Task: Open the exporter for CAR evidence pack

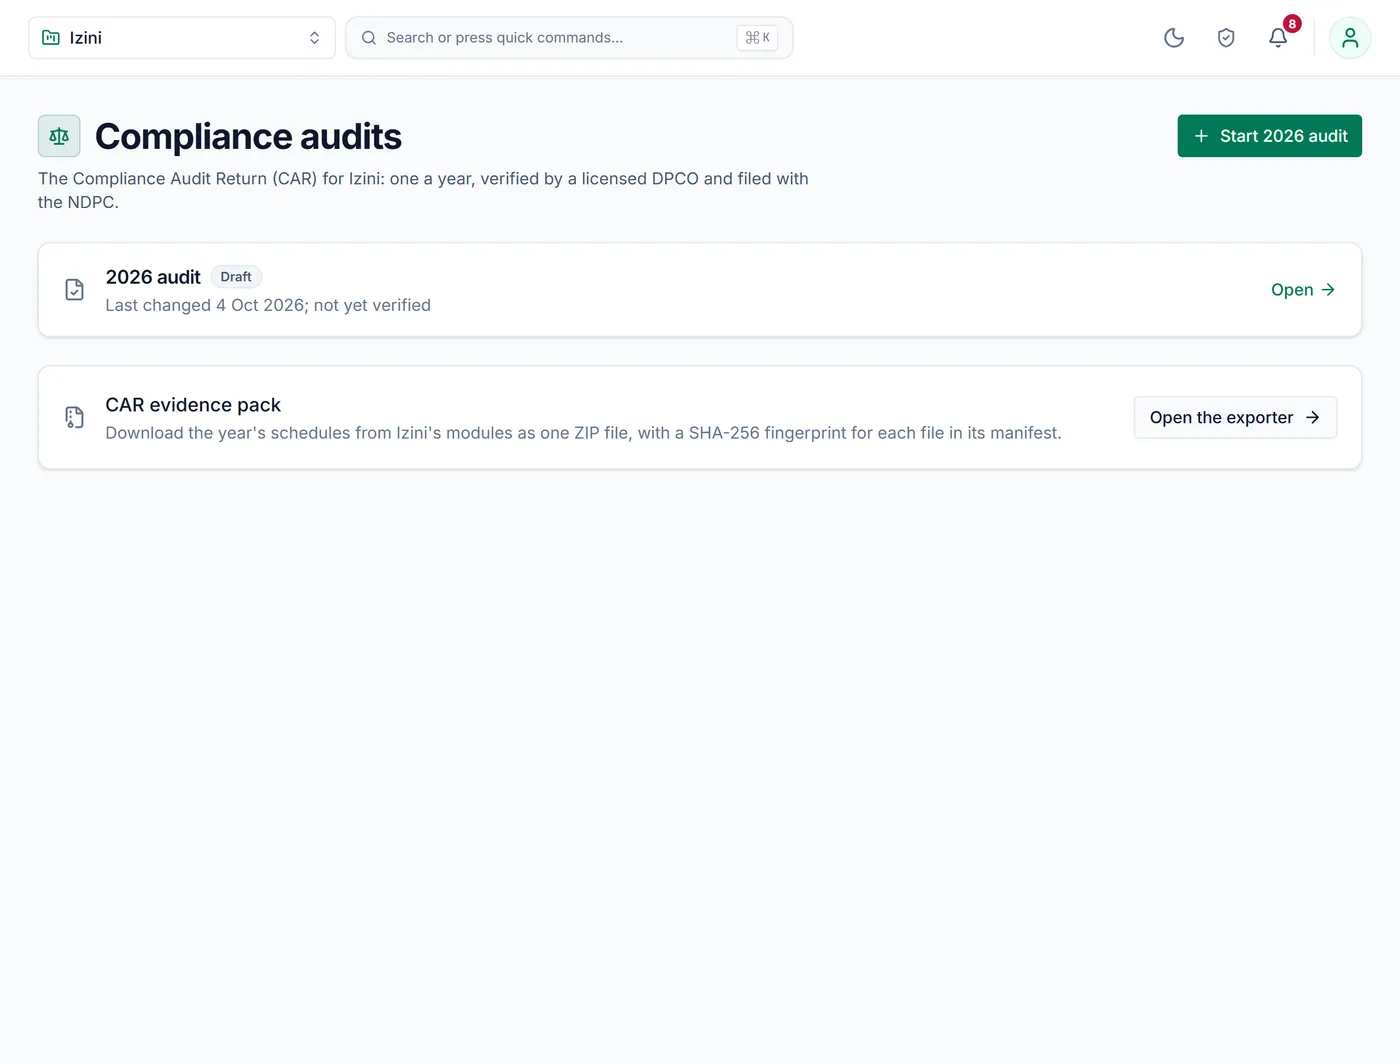Action: (1235, 418)
